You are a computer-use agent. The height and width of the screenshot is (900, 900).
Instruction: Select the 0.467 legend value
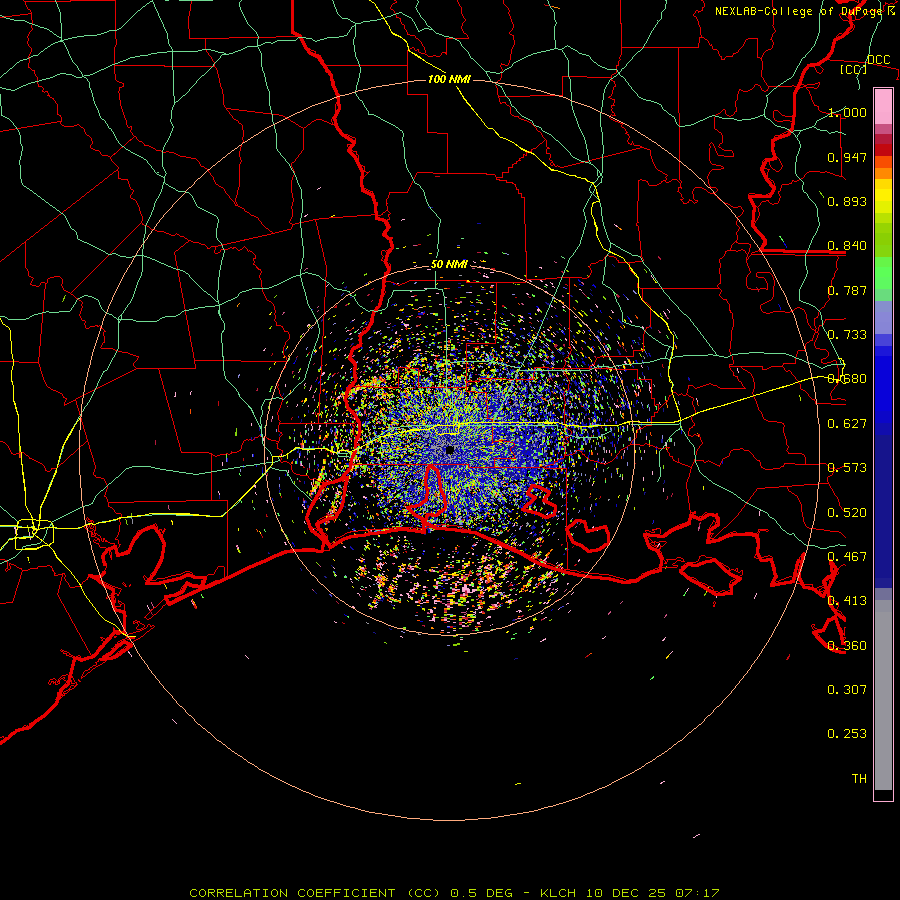click(847, 557)
